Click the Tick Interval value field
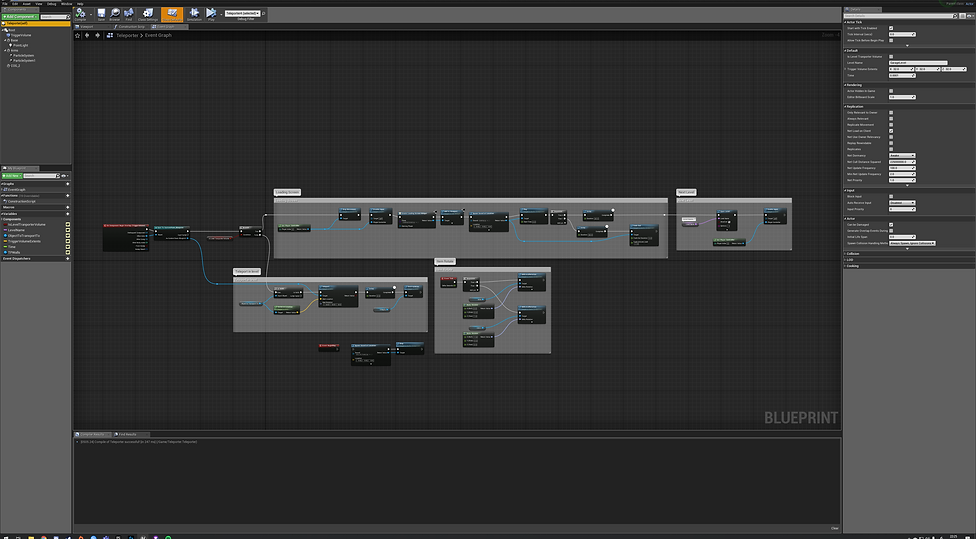The height and width of the screenshot is (539, 976). point(902,34)
